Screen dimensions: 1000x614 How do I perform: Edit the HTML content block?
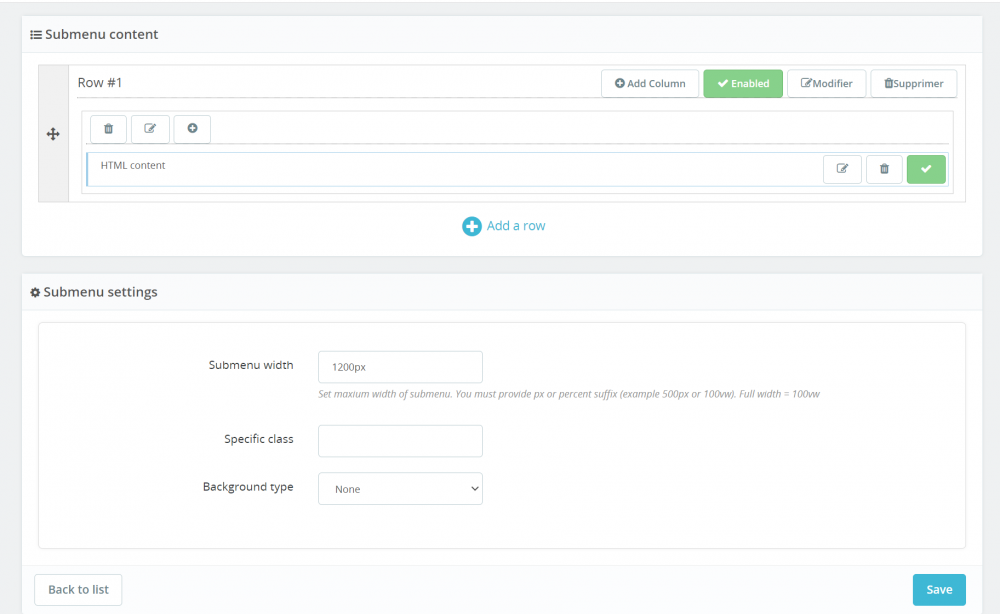pos(842,169)
